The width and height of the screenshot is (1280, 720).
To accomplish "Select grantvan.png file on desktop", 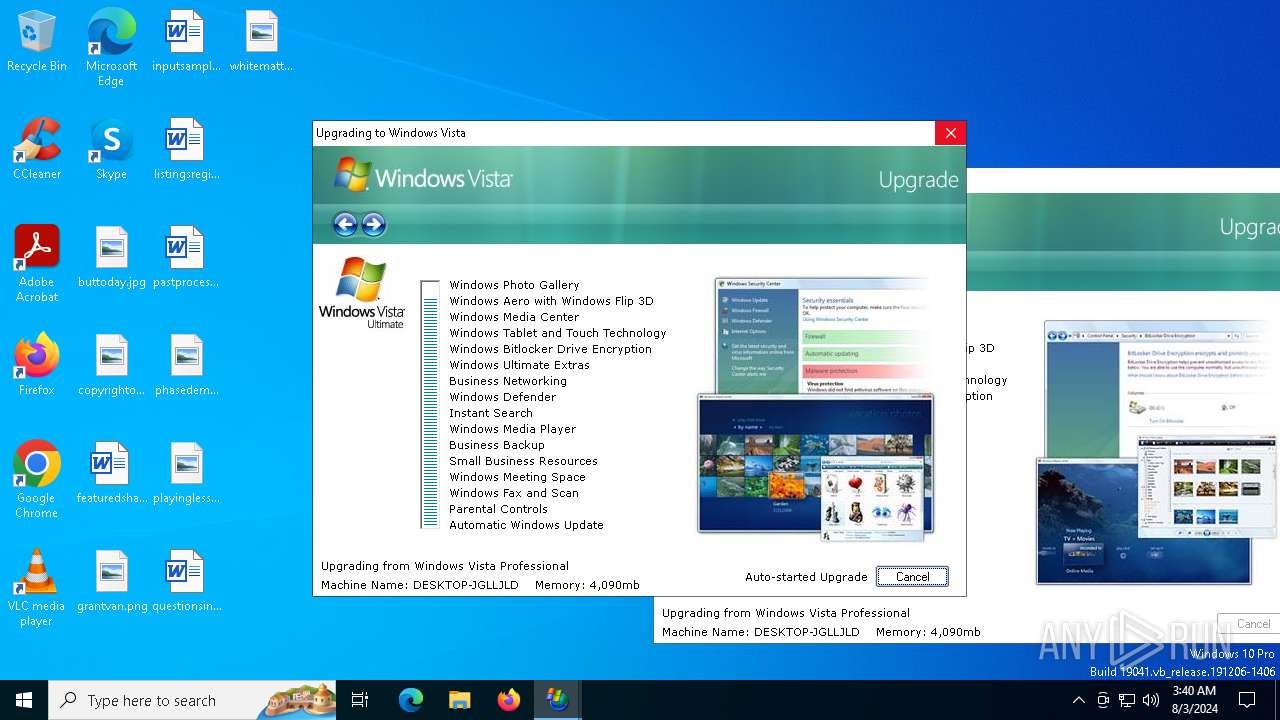I will (111, 582).
